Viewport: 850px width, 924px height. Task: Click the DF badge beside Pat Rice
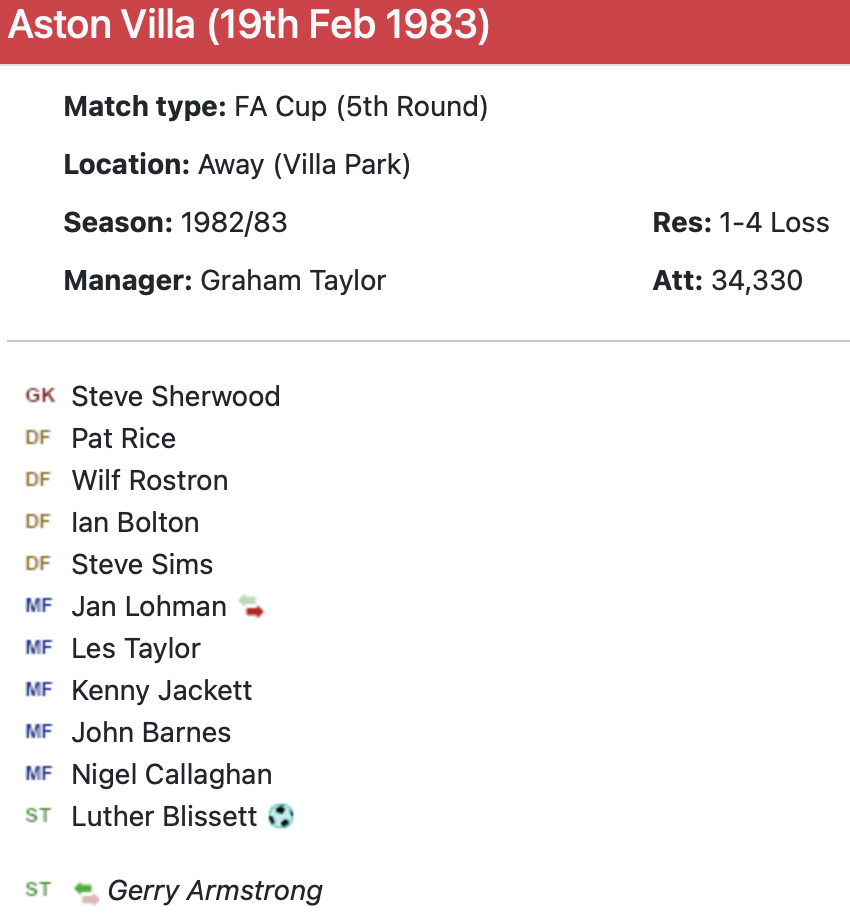[38, 438]
